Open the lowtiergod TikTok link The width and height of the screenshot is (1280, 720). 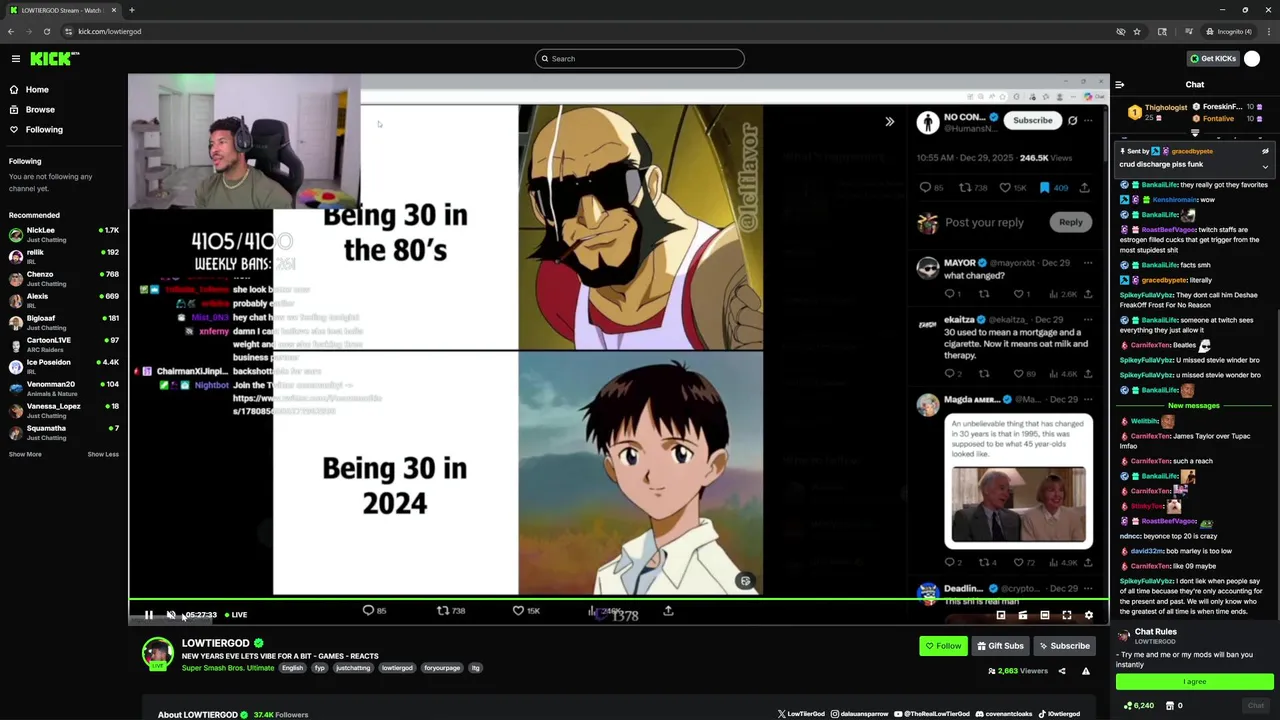[1060, 714]
